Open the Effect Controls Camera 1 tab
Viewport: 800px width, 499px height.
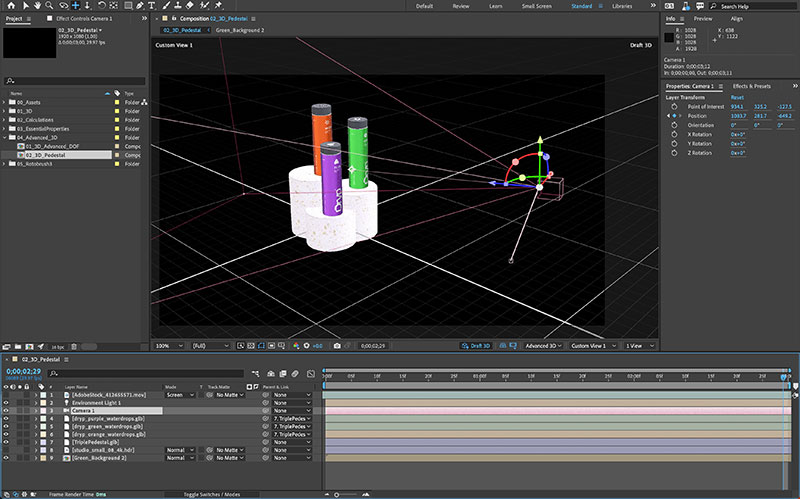pyautogui.click(x=84, y=18)
